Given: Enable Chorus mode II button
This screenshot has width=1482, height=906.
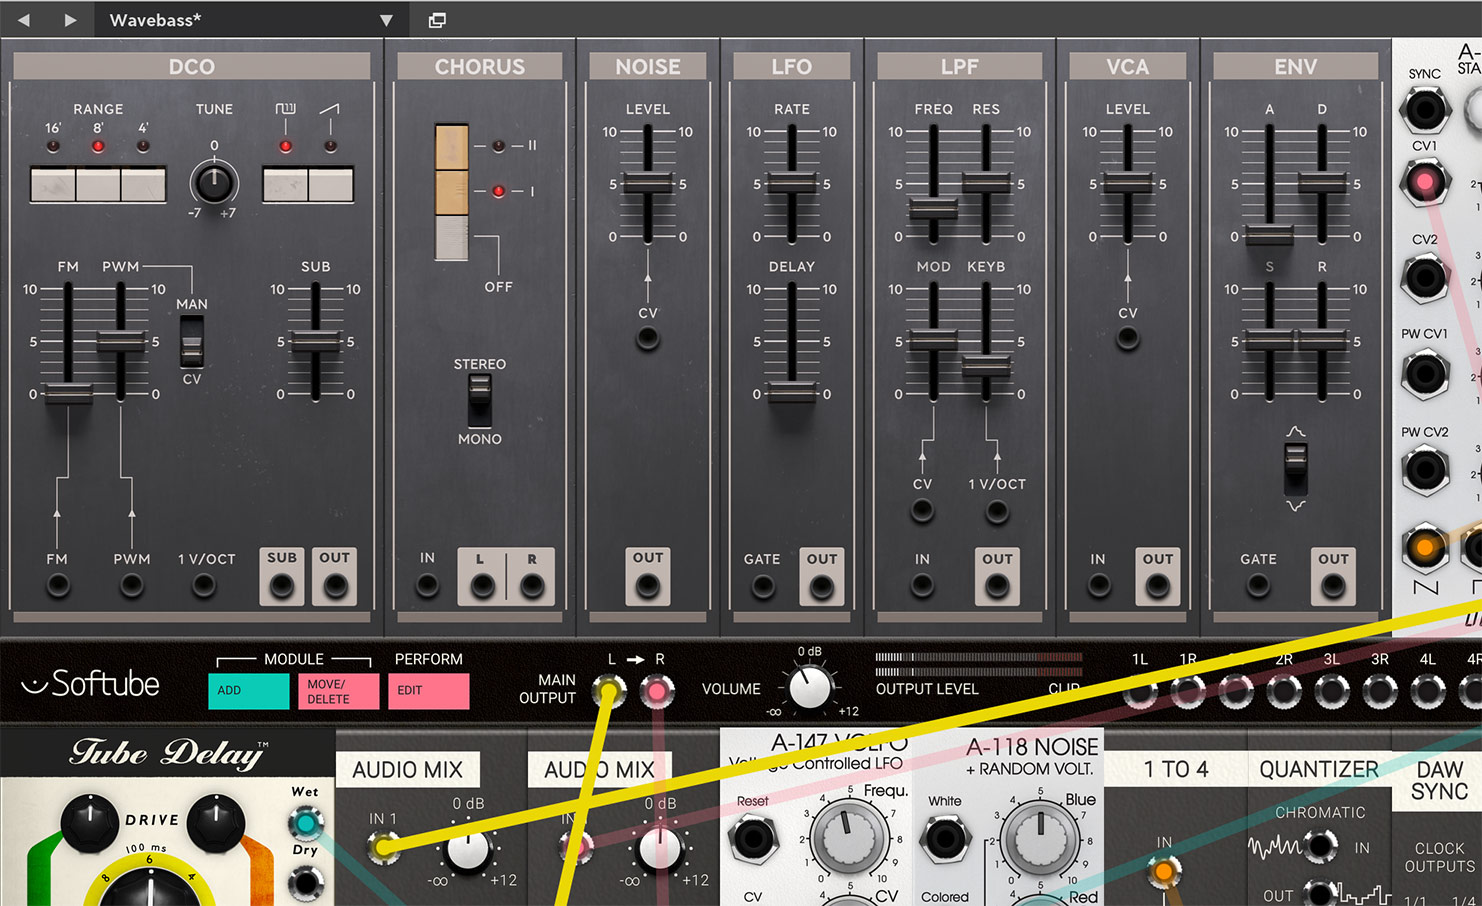Looking at the screenshot, I should click(451, 147).
